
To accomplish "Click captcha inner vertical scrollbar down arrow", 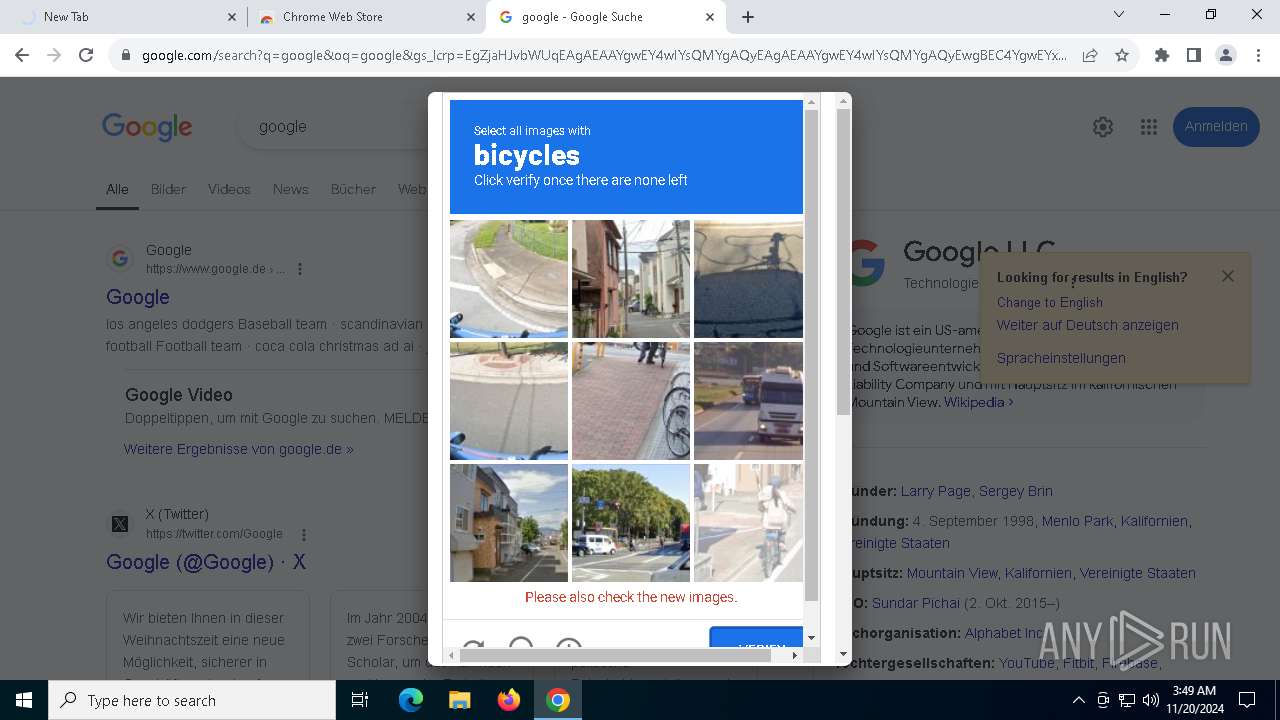I will click(811, 637).
